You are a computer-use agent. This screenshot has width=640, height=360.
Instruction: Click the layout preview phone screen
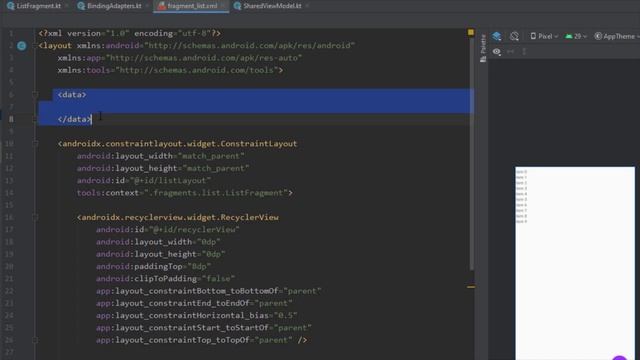pos(575,263)
